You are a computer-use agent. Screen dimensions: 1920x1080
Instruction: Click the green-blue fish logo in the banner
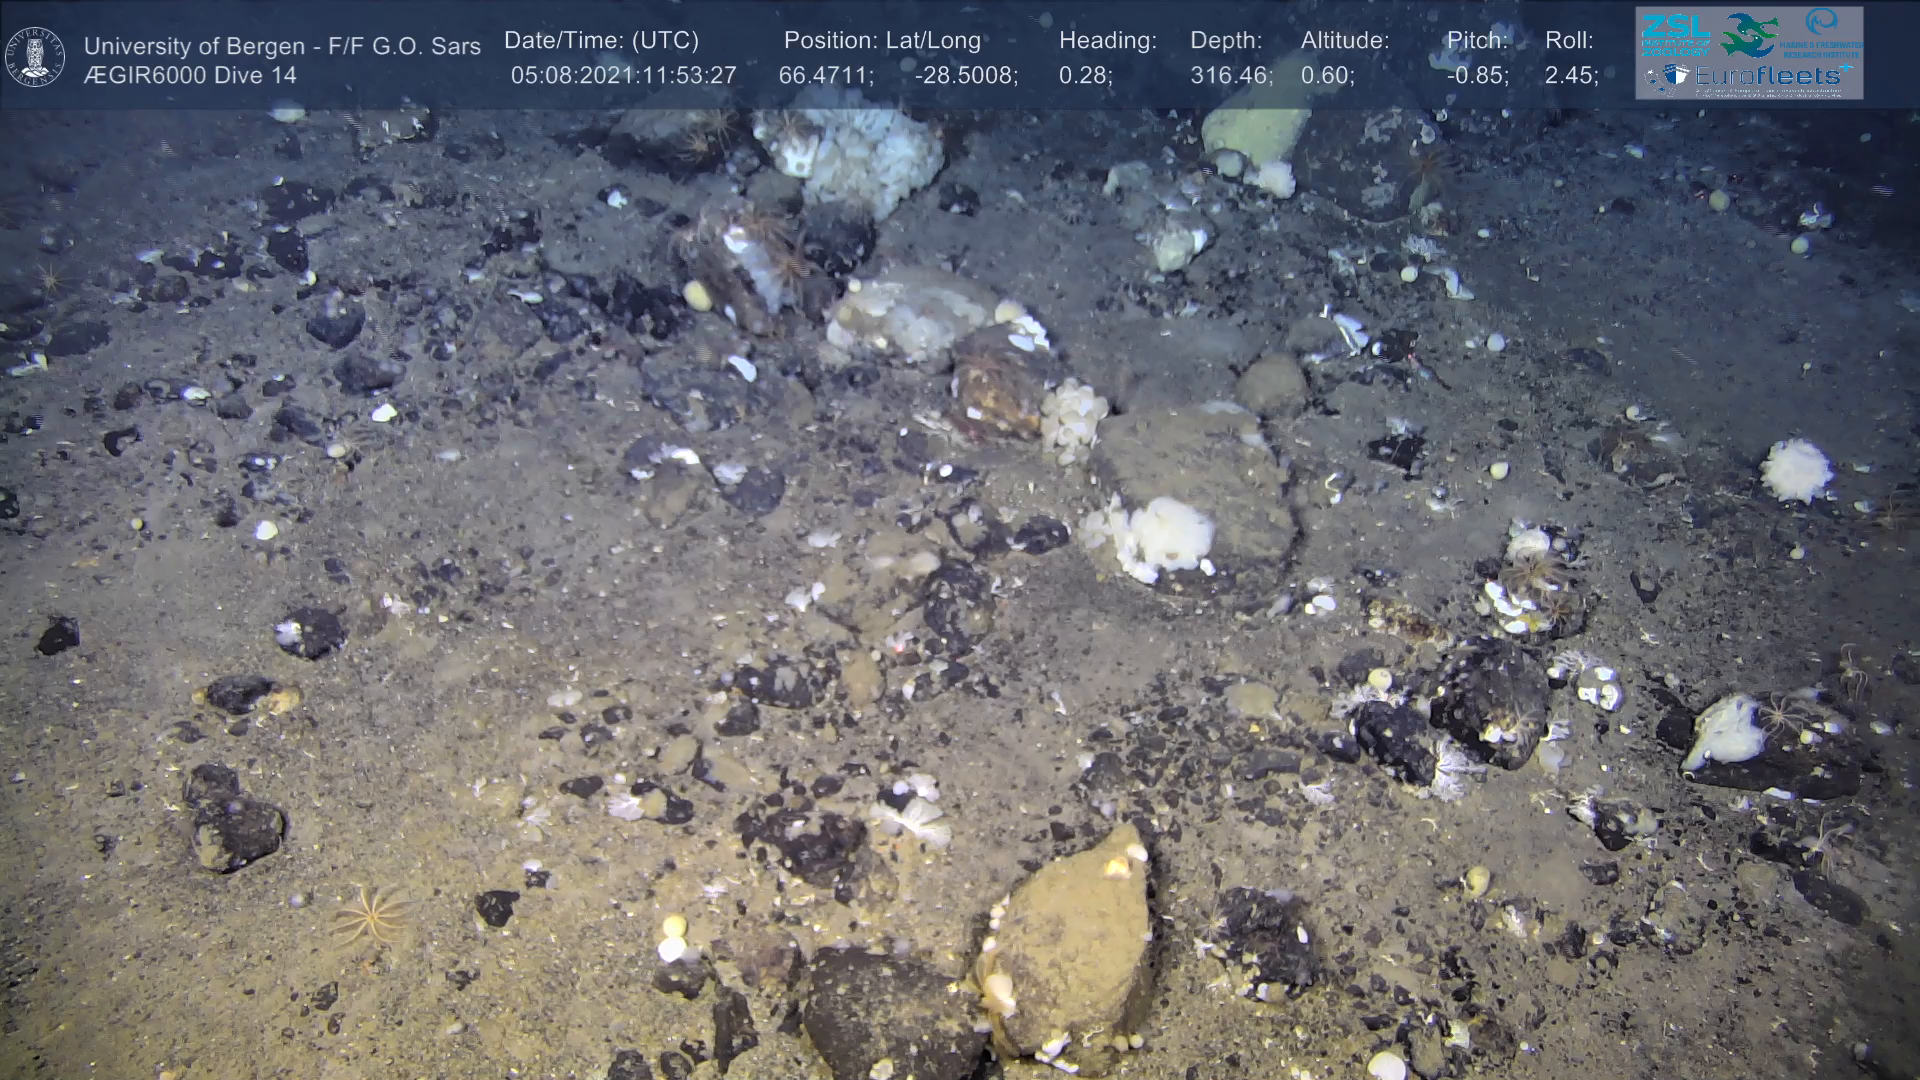coord(1749,35)
